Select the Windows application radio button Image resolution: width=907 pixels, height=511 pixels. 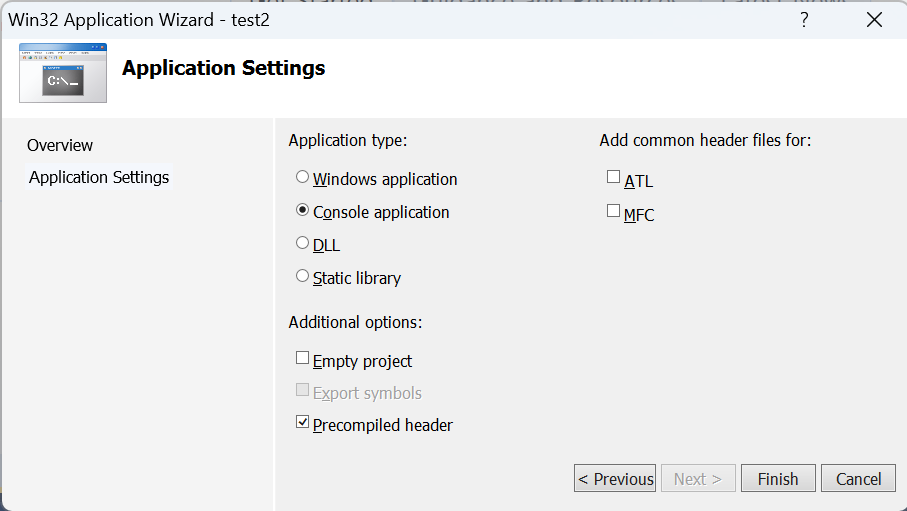click(x=302, y=177)
